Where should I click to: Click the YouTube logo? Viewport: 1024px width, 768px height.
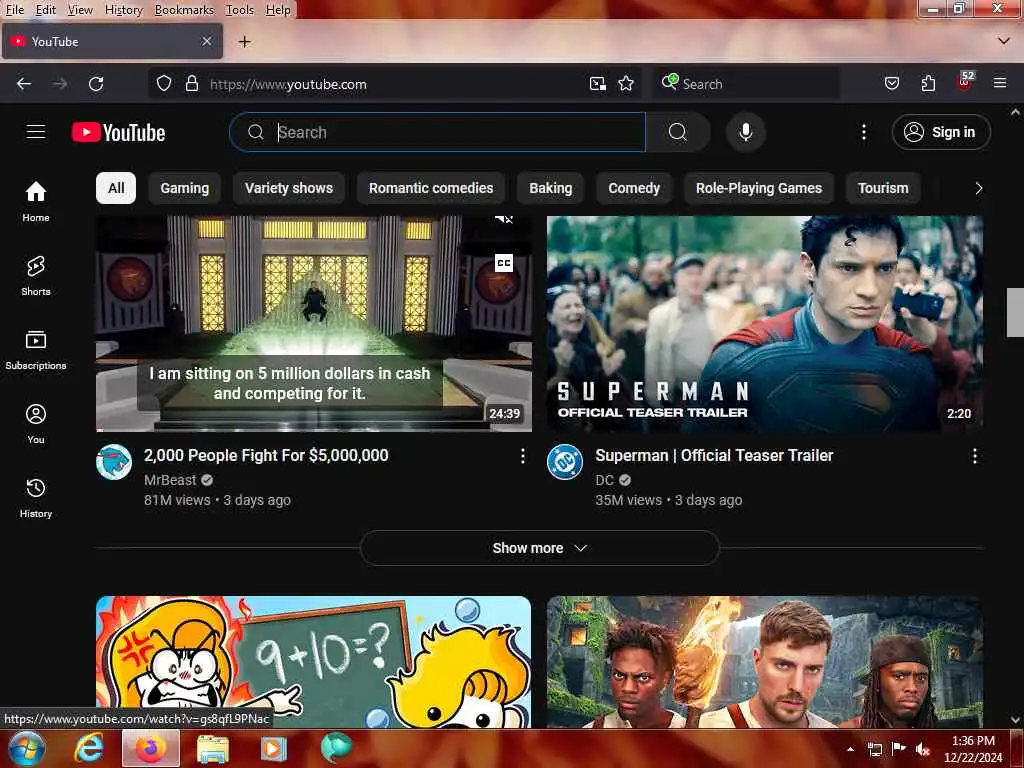[119, 133]
